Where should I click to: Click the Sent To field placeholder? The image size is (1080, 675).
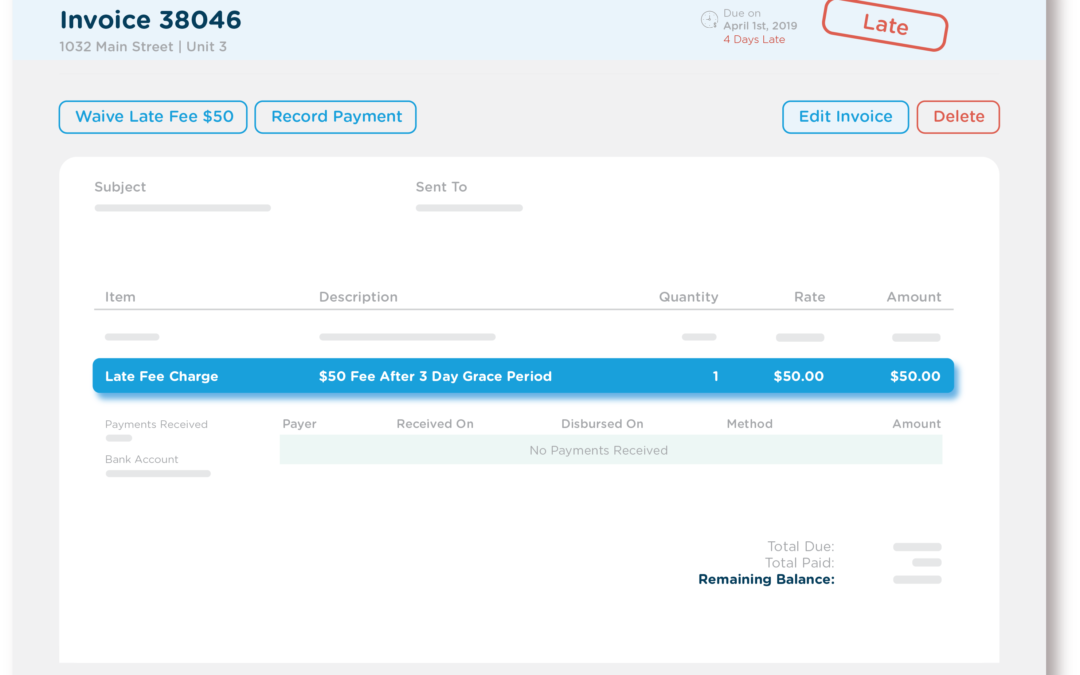(x=468, y=207)
